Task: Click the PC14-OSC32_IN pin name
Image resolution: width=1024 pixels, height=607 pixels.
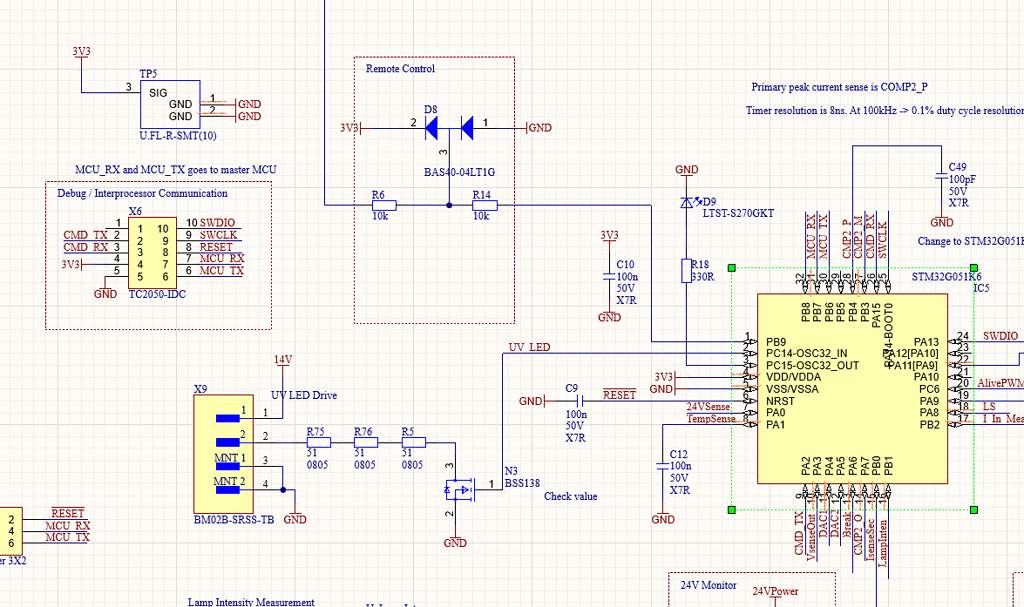Action: coord(807,353)
